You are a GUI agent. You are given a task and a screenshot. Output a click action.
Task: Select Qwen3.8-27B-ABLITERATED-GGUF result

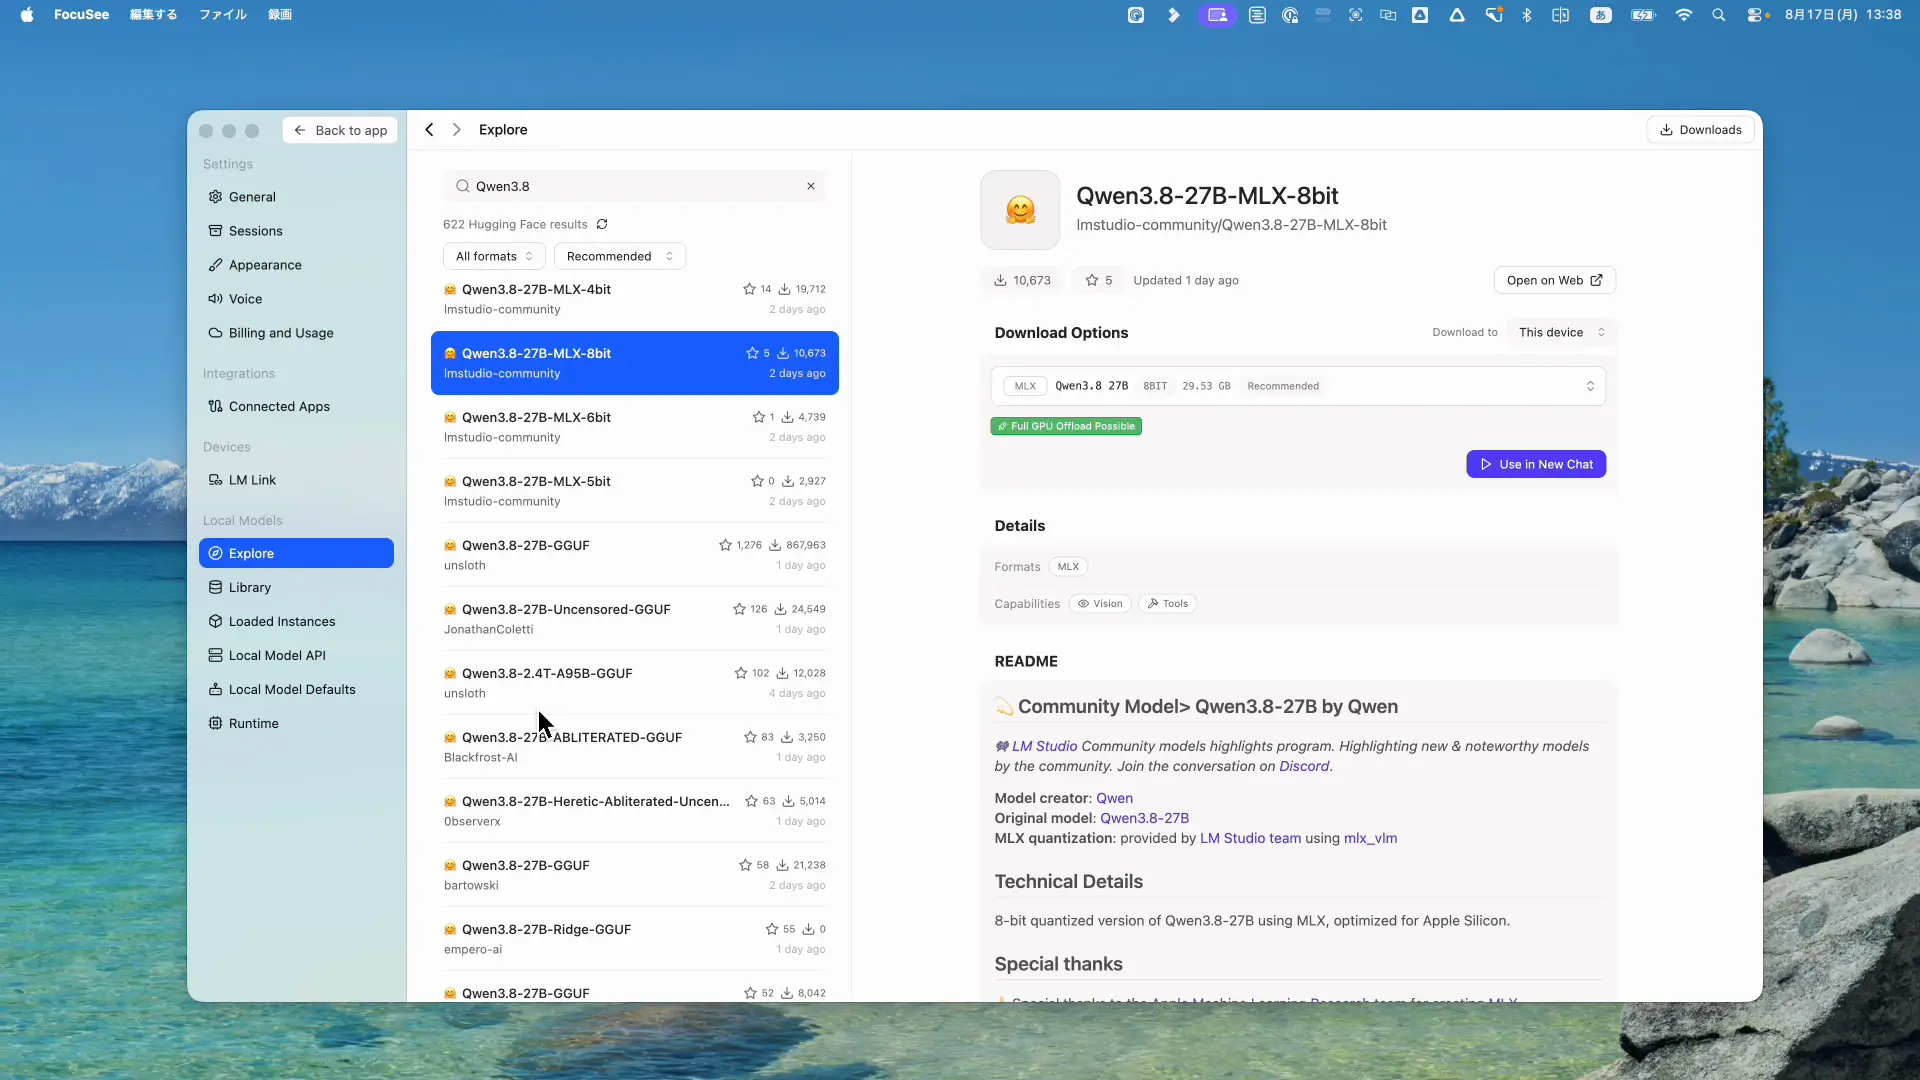click(x=634, y=747)
